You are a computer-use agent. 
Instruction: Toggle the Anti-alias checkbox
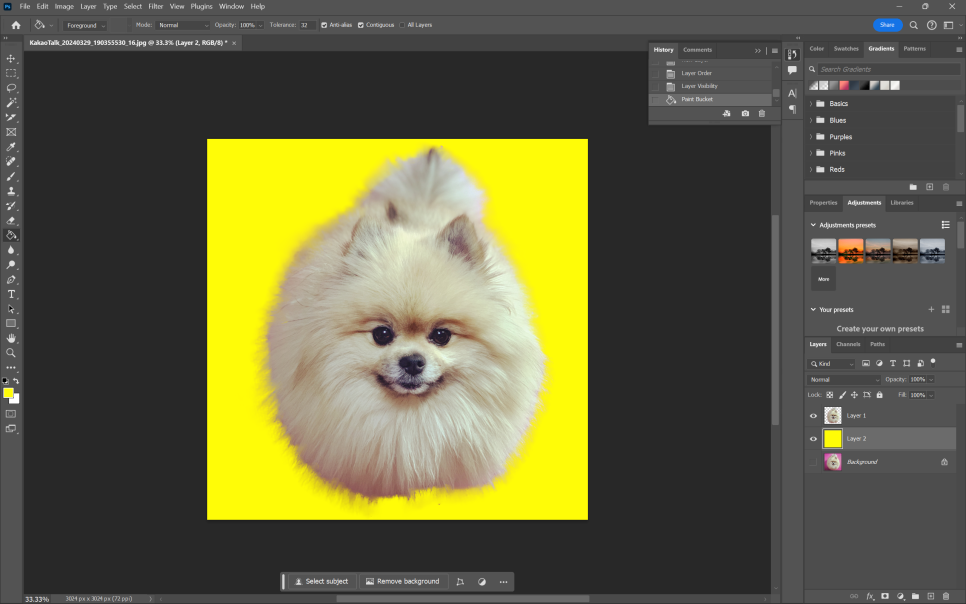pos(324,25)
